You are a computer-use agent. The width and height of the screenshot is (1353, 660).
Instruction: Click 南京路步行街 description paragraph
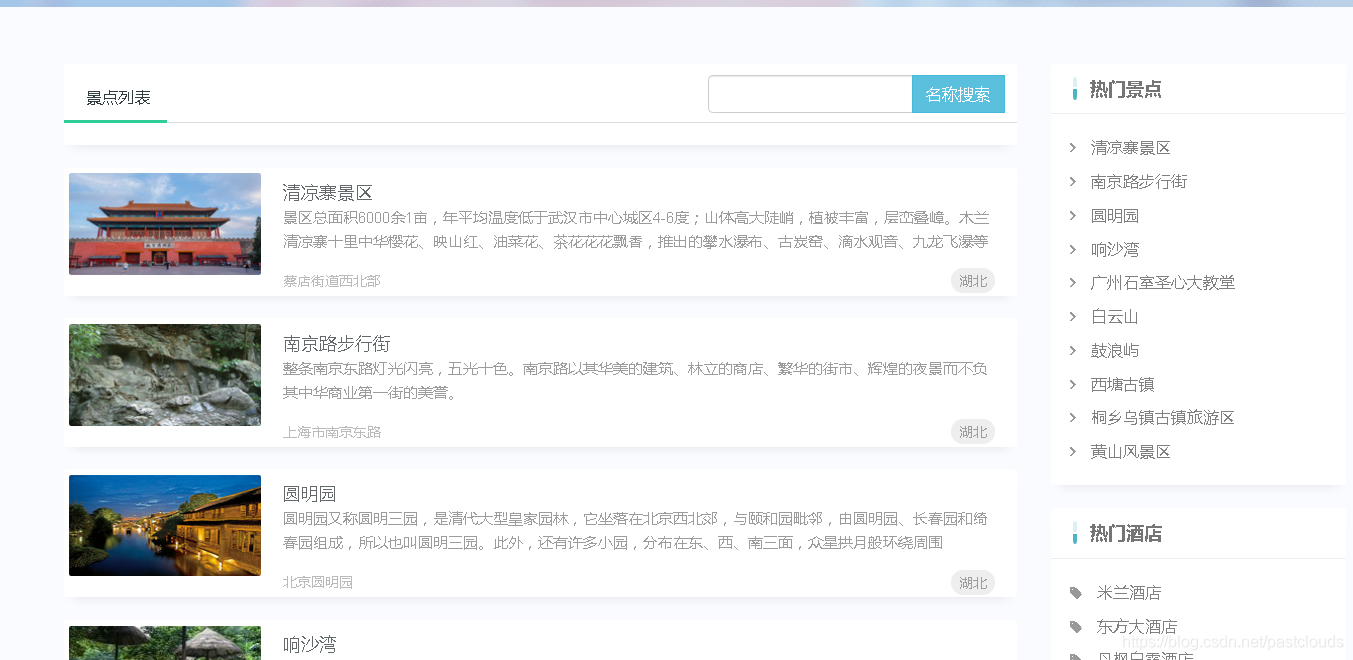[636, 381]
